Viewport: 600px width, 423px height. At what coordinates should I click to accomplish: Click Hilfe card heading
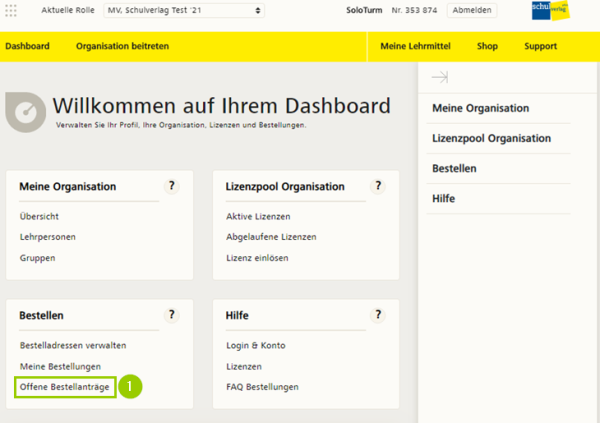(237, 315)
